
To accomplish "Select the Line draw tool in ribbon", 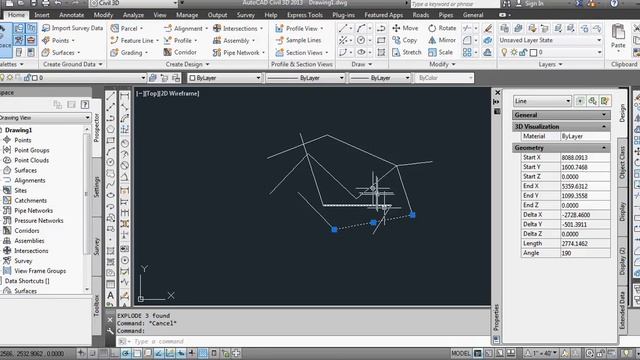I will point(343,28).
